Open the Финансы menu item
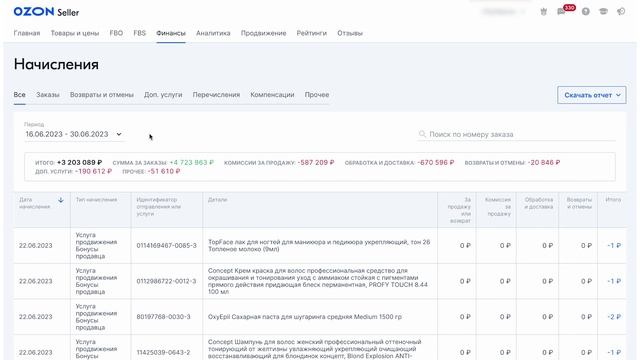The width and height of the screenshot is (640, 360). (x=171, y=33)
